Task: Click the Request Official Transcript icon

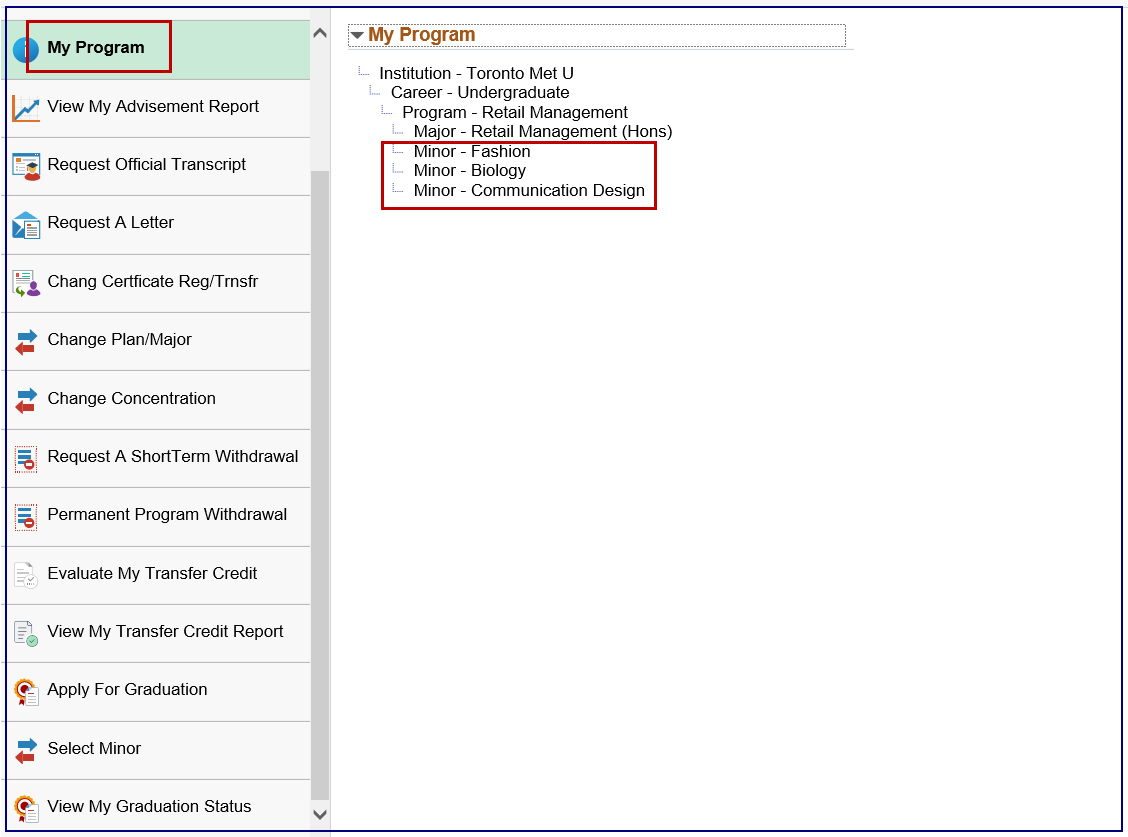Action: [x=26, y=166]
